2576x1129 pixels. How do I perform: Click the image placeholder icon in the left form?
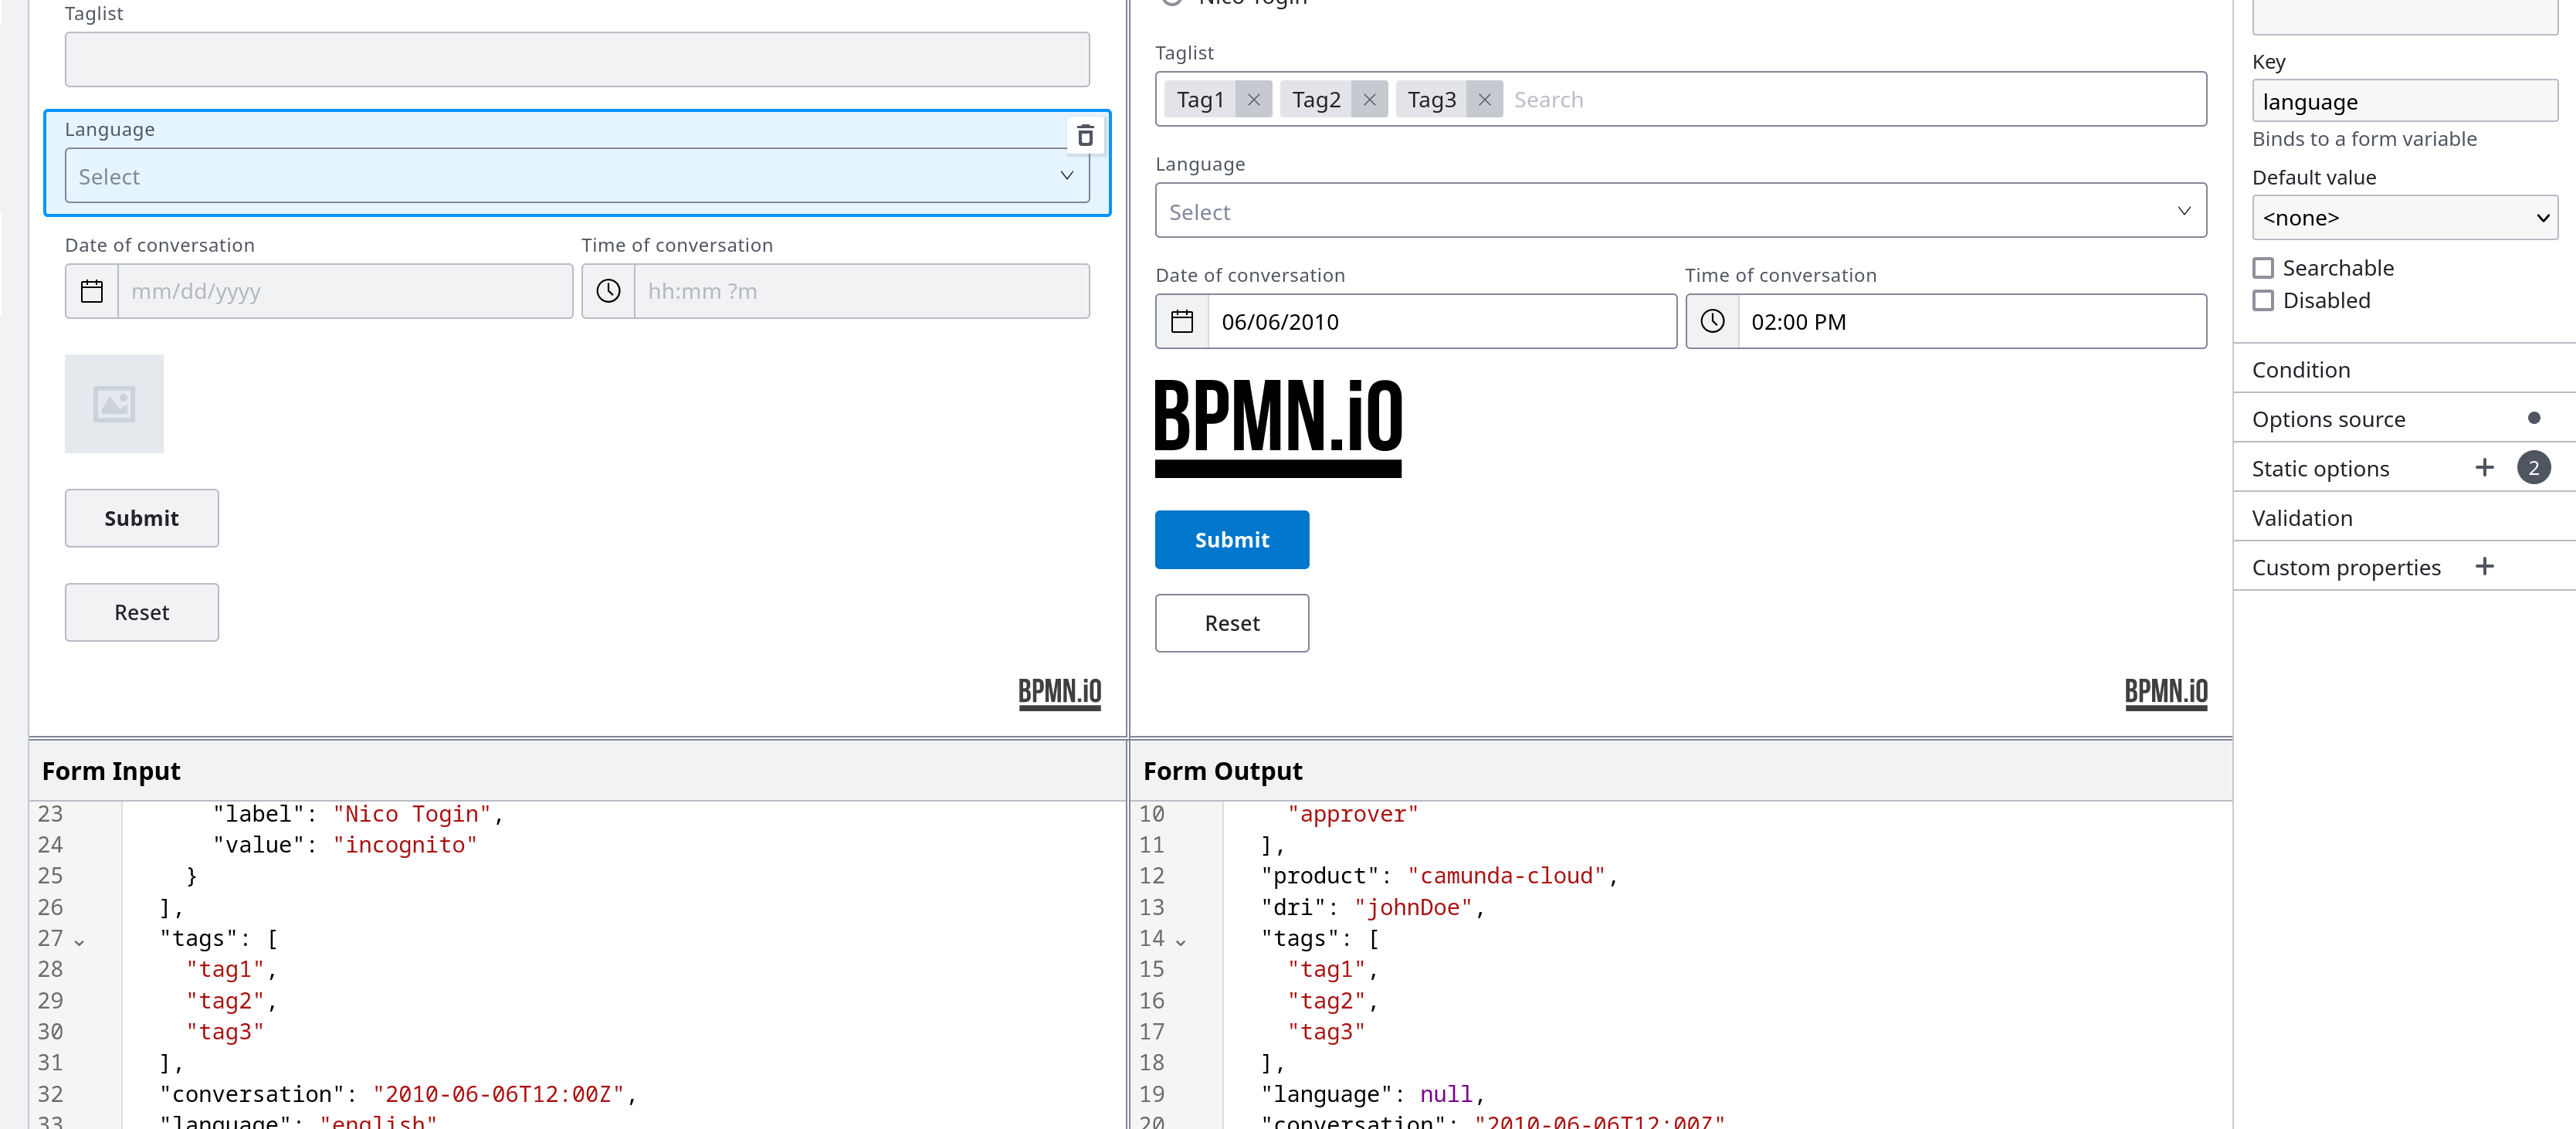point(113,404)
